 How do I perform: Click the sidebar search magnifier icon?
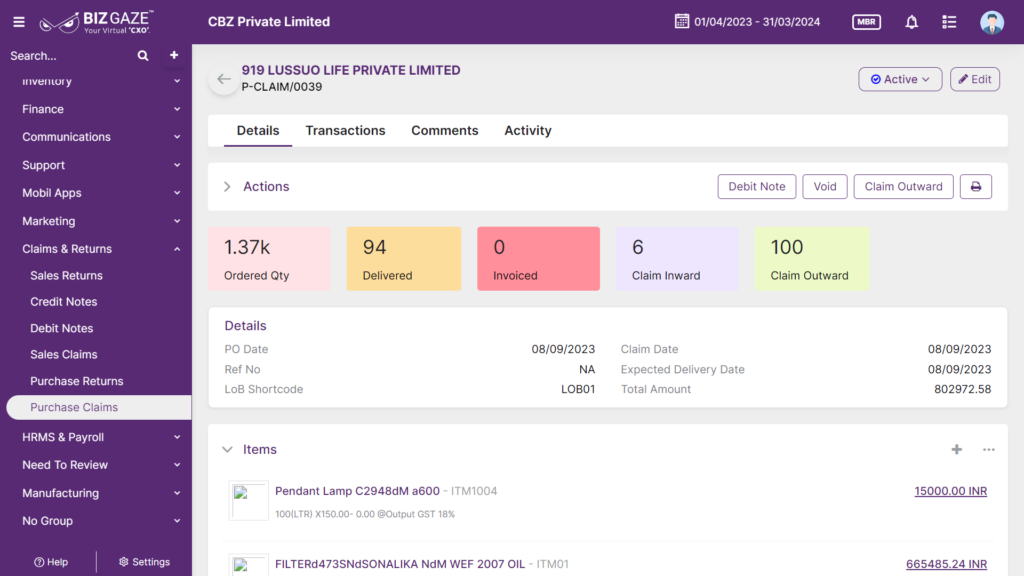point(143,56)
